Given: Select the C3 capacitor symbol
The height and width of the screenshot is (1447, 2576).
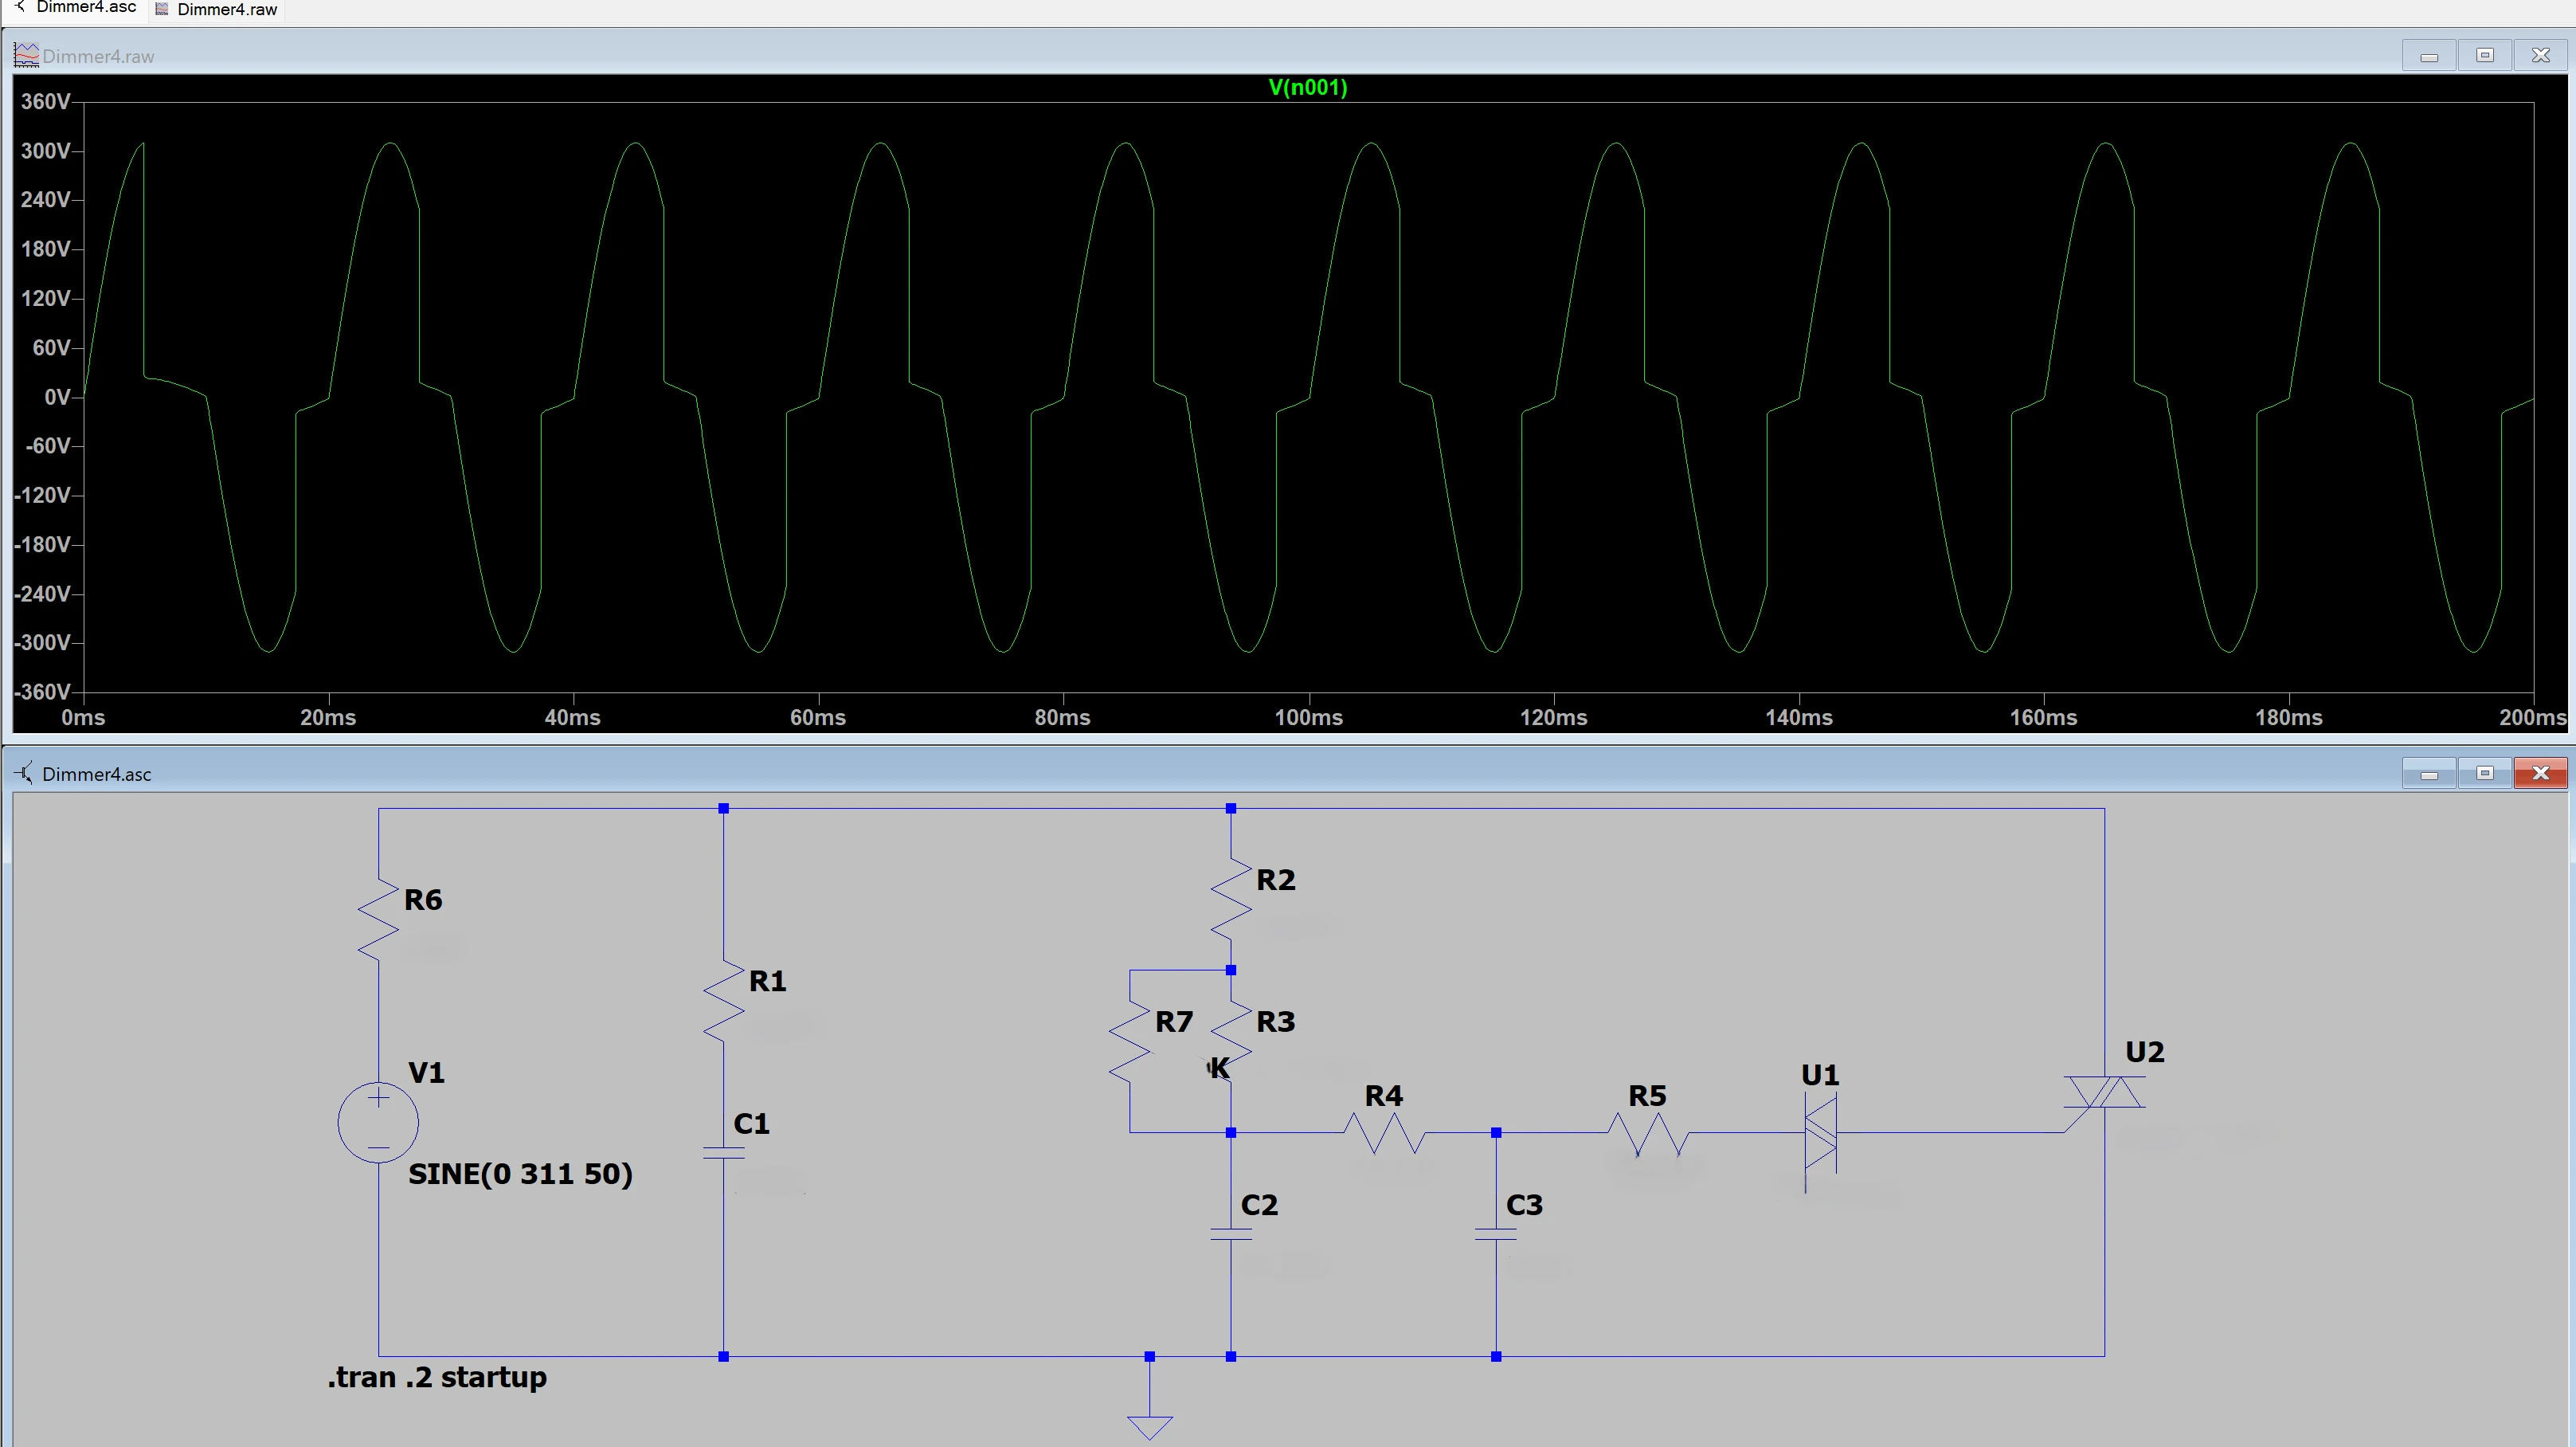Looking at the screenshot, I should click(1495, 1234).
